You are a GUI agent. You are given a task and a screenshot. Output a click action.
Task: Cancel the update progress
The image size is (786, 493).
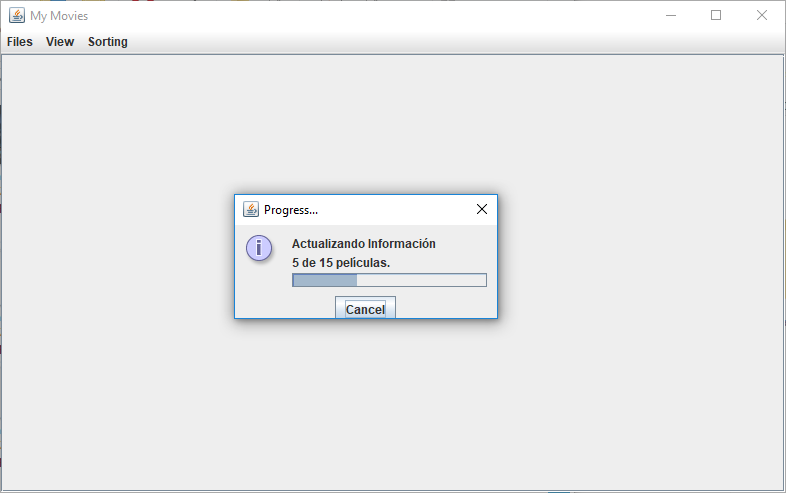click(x=365, y=307)
